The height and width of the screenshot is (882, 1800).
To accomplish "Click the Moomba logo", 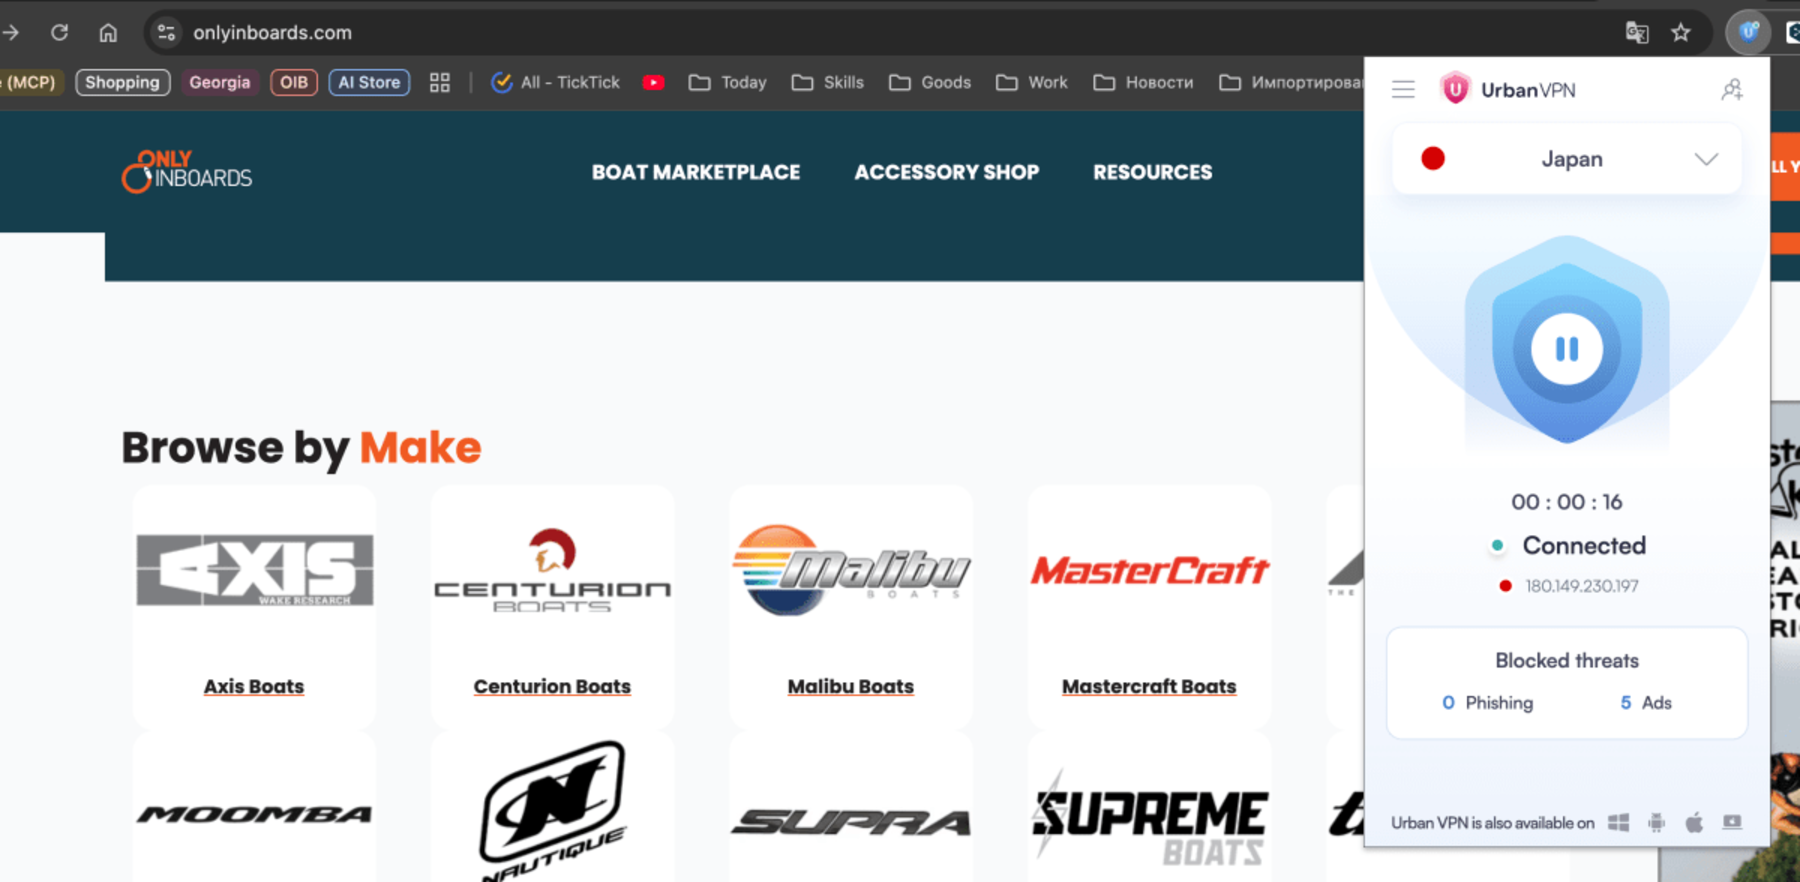I will 255,815.
